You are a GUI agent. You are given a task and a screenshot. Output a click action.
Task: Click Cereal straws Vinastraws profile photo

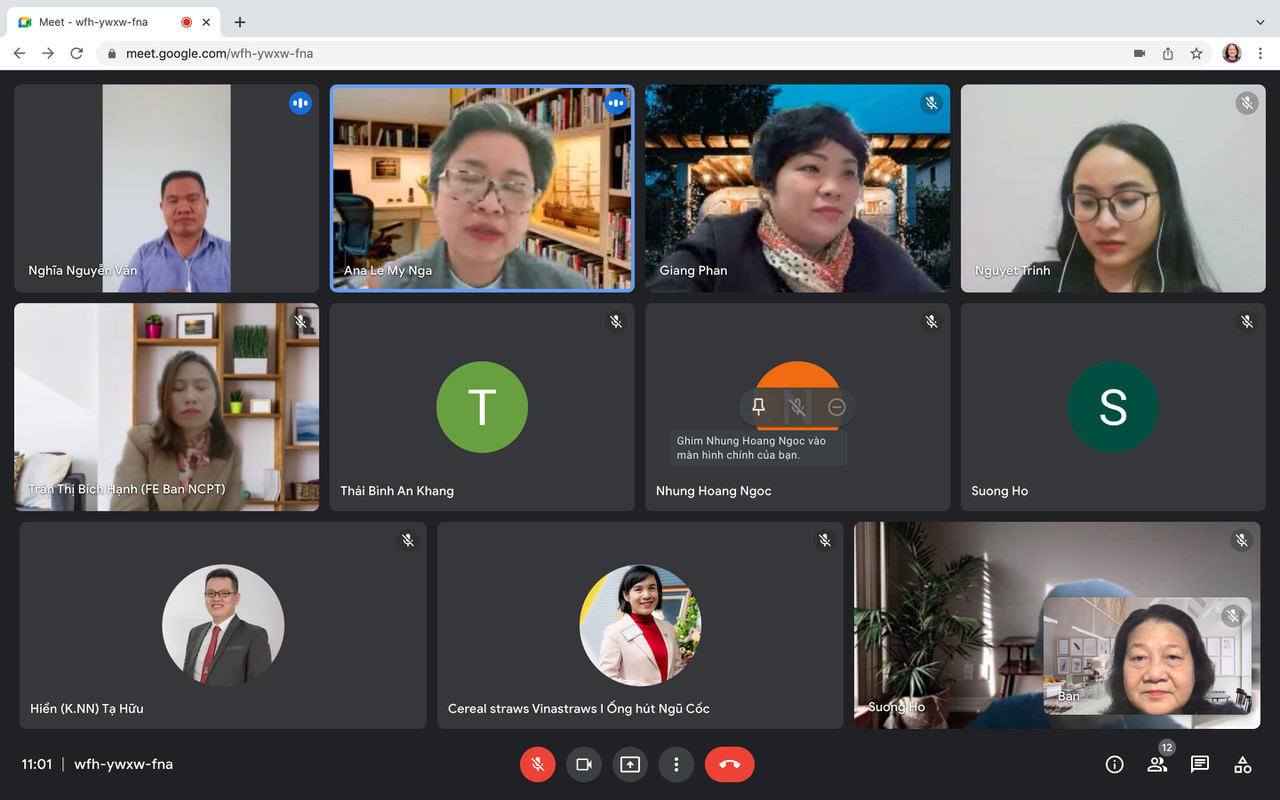coord(640,625)
